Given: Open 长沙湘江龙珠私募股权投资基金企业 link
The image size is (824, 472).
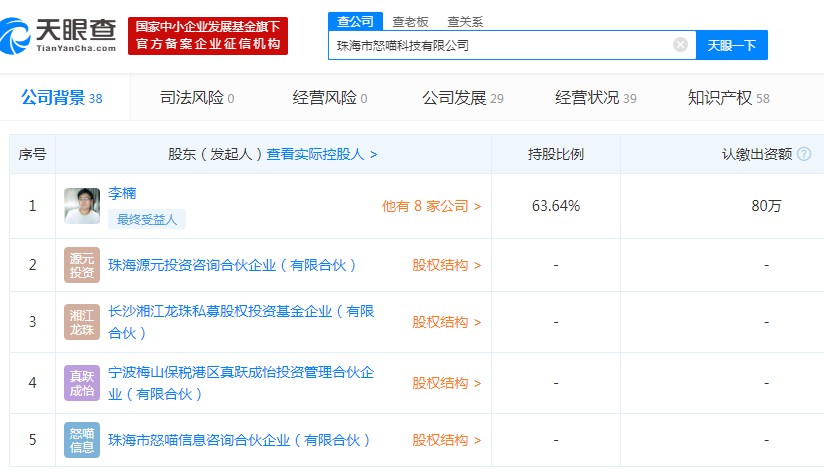Looking at the screenshot, I should pos(241,322).
